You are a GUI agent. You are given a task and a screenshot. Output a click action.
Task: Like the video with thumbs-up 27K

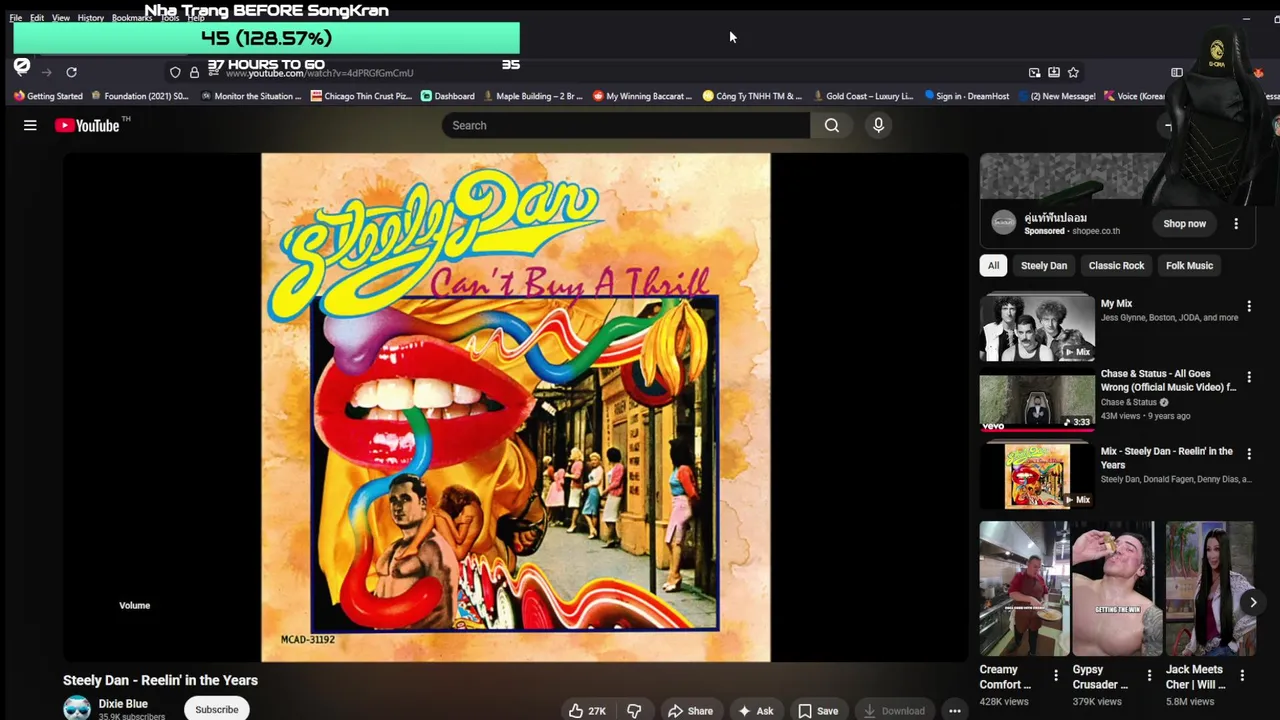pyautogui.click(x=586, y=710)
